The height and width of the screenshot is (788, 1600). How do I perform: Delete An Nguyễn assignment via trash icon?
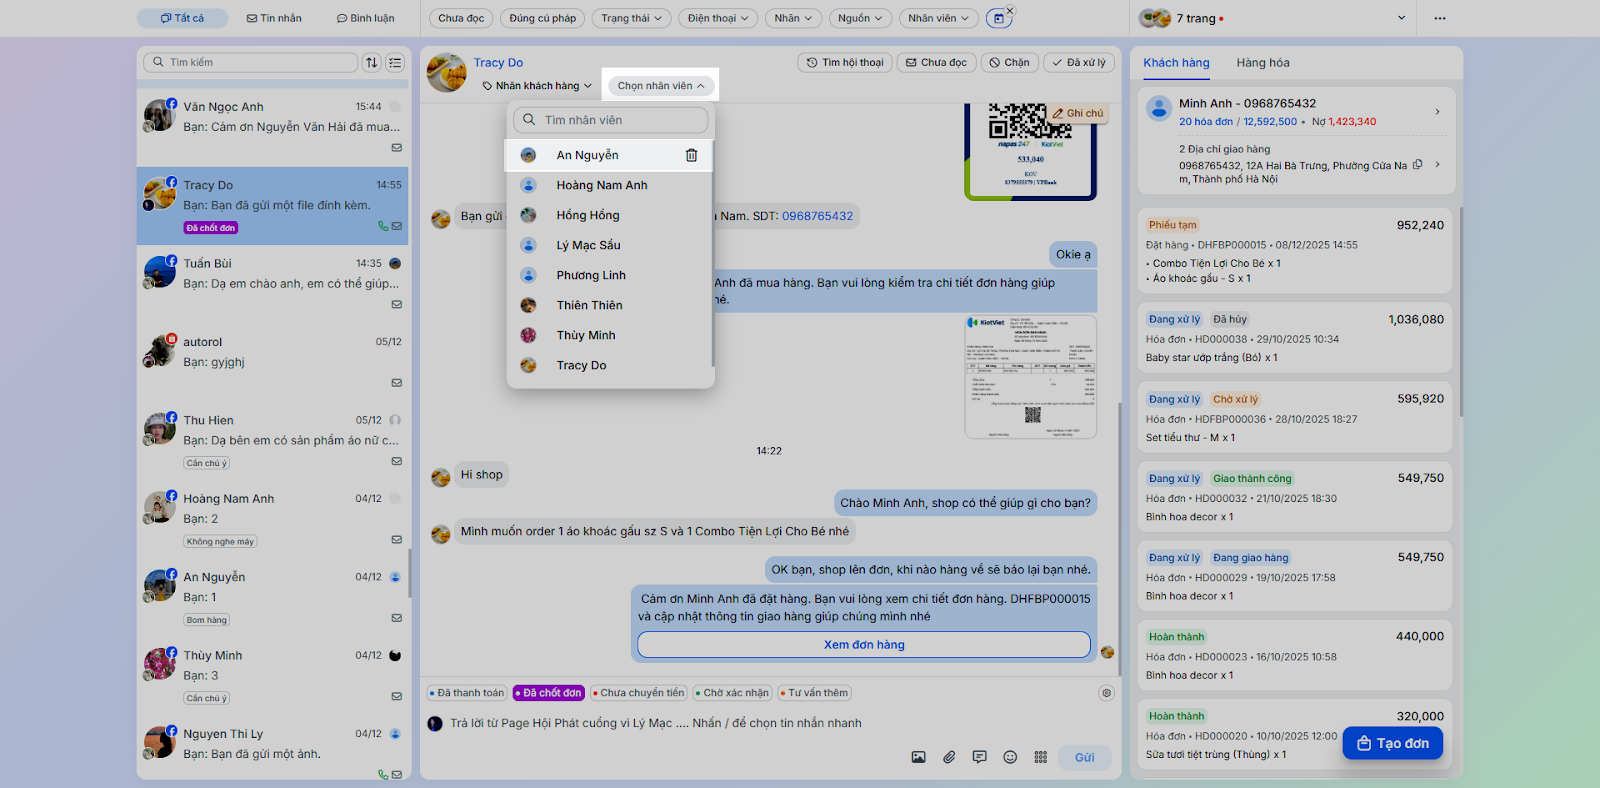(x=691, y=155)
